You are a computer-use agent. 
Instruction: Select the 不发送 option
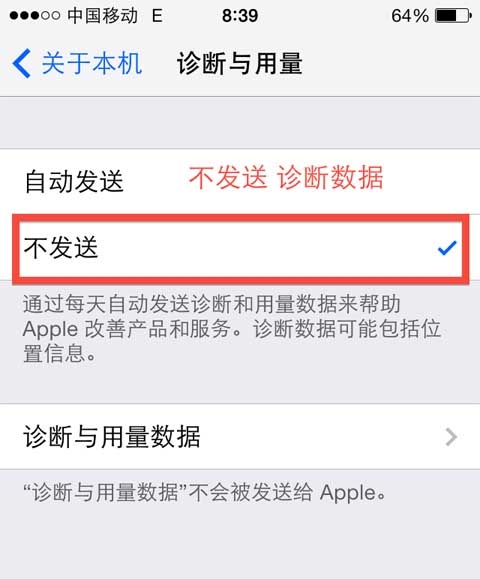[240, 248]
